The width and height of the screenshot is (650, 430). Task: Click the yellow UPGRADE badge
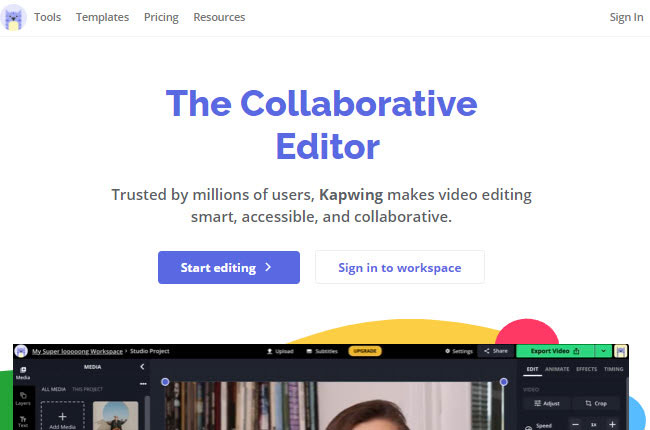click(365, 351)
